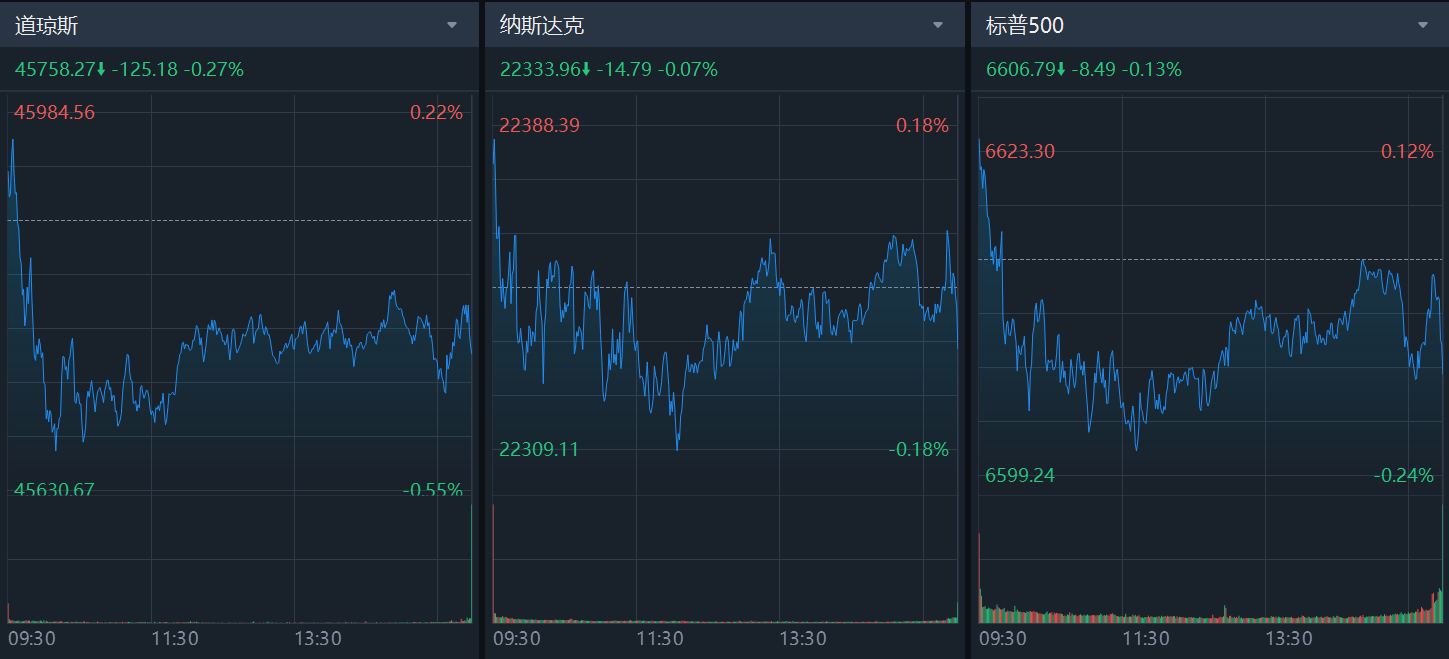Click the down arrow beside 6606.79

(x=1060, y=69)
